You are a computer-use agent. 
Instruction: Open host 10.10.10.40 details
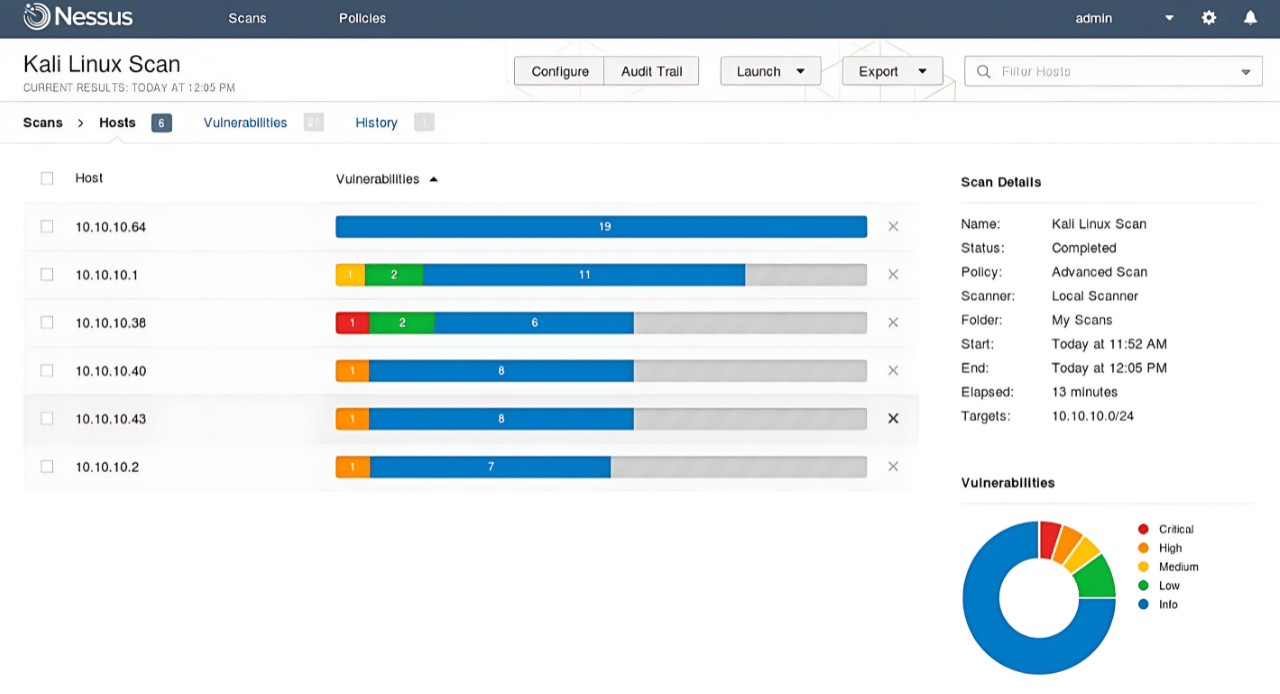[x=110, y=371]
